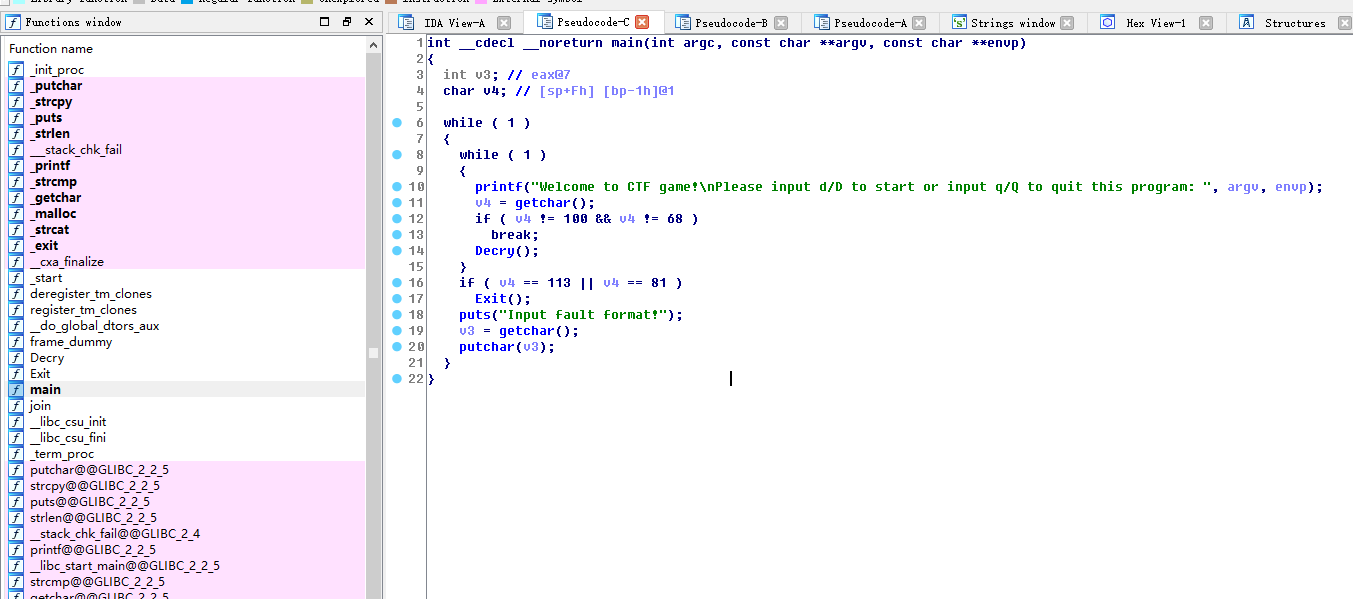Image resolution: width=1353 pixels, height=599 pixels.
Task: Select frame_dummy in the Functions list
Action: pos(70,342)
